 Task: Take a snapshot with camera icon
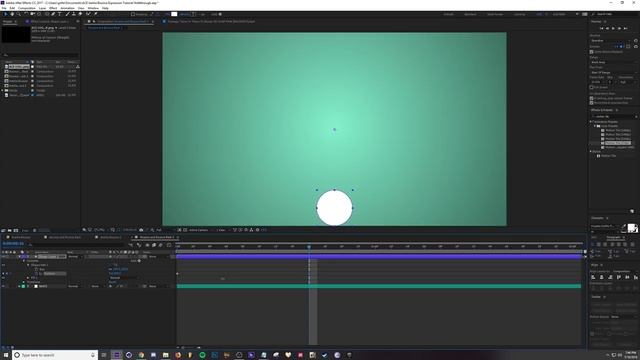coord(141,230)
